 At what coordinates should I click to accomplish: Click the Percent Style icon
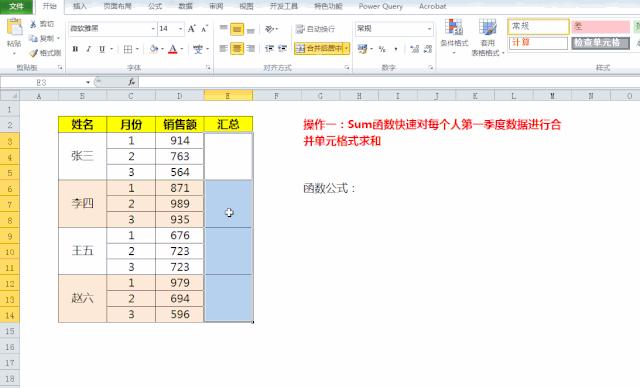tap(382, 49)
